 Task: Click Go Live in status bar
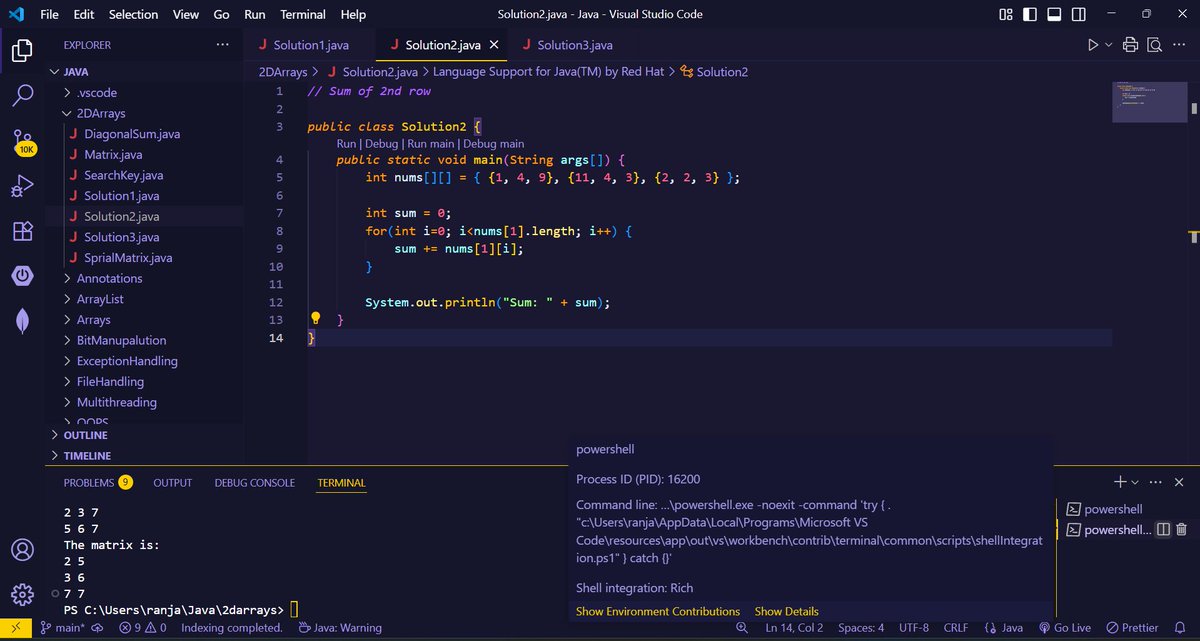[x=1065, y=628]
